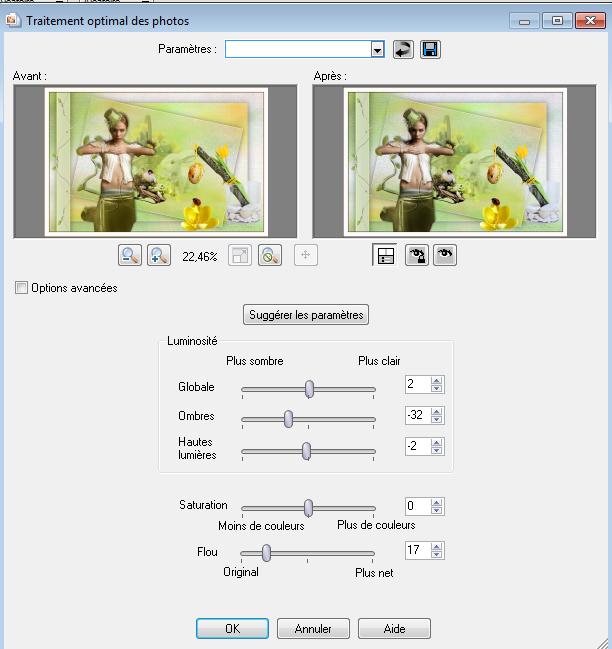Click the Hautes lumières slider handle
Viewport: 612px width, 649px height.
coord(306,451)
